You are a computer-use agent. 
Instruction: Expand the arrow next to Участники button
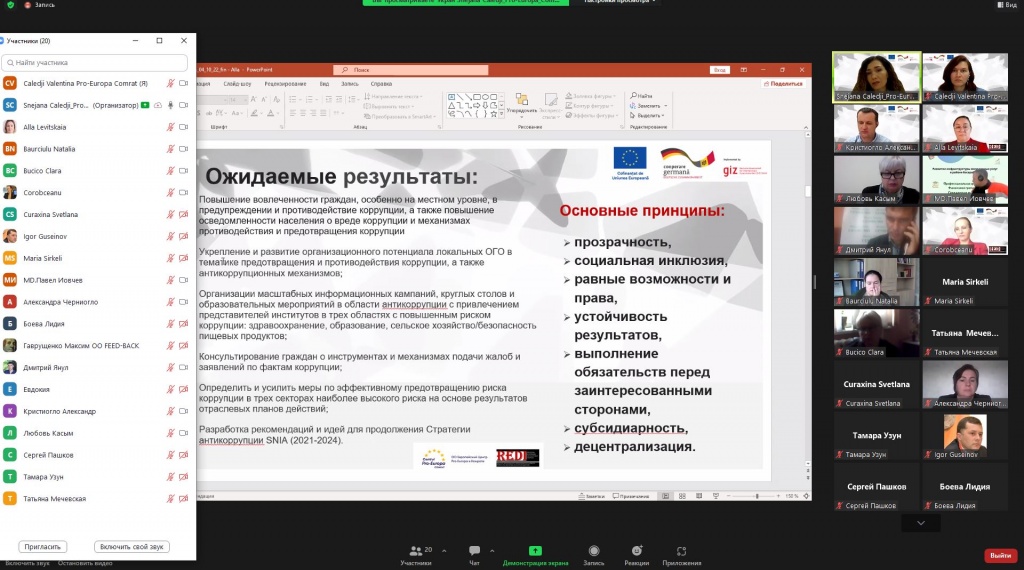(x=444, y=550)
